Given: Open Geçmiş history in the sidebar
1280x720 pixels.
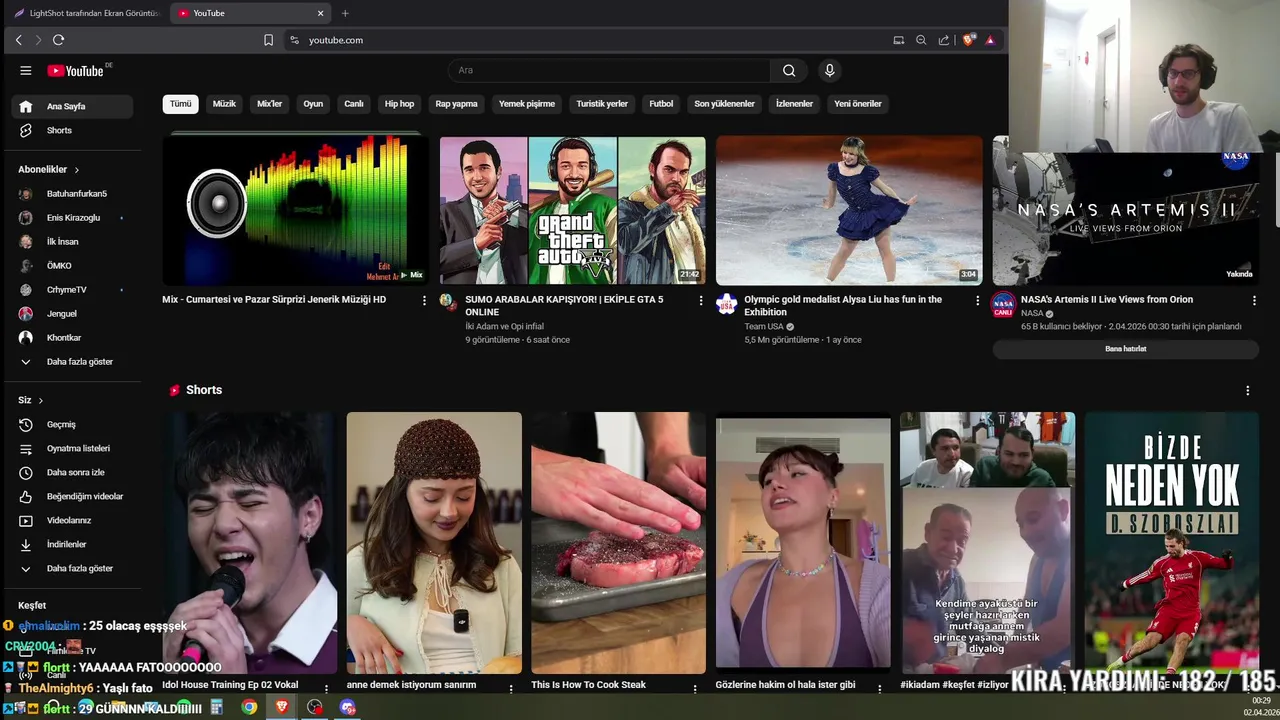Looking at the screenshot, I should [74, 424].
